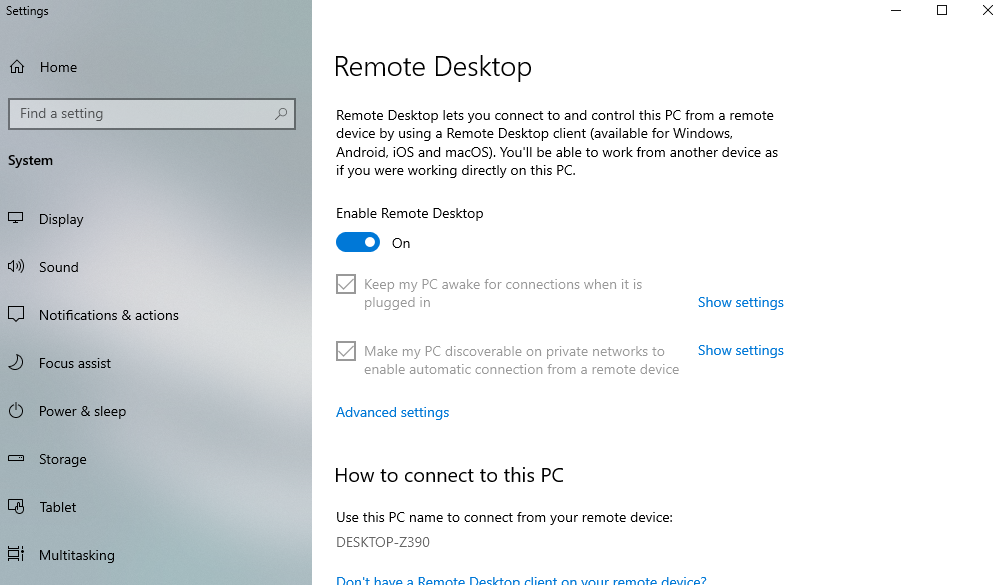Select Sound in the System menu
The width and height of the screenshot is (1005, 585).
59,267
